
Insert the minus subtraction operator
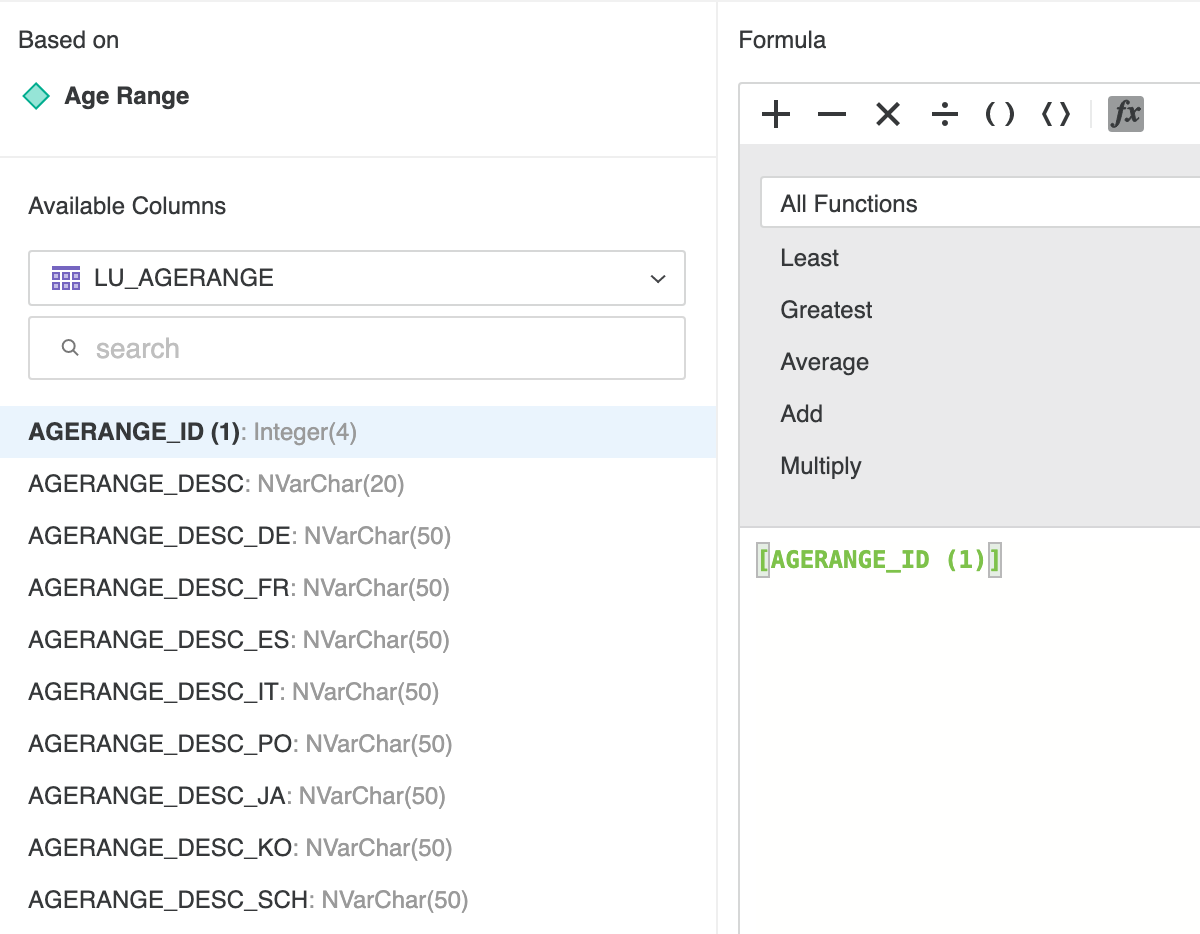tap(831, 115)
